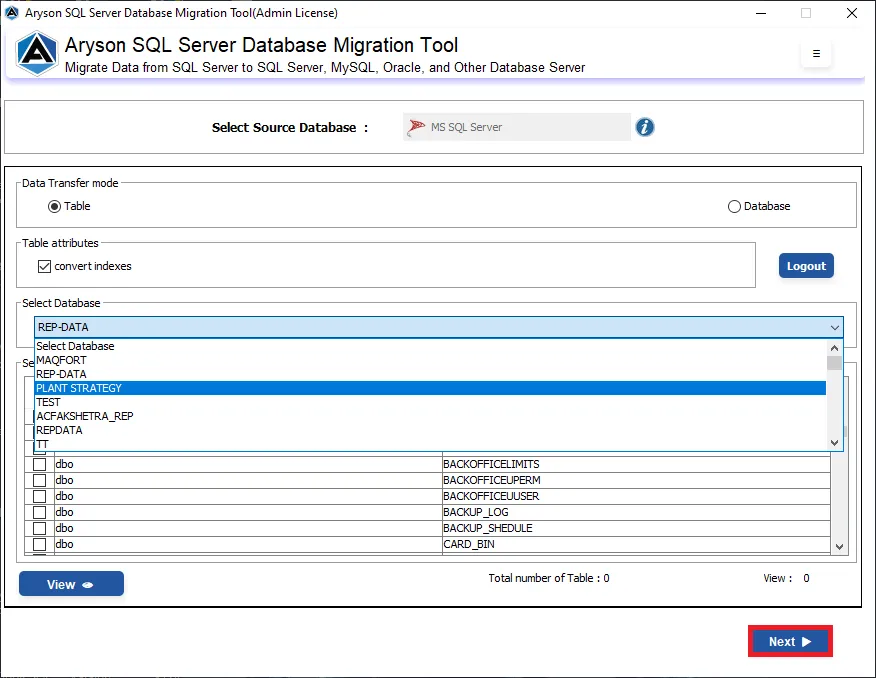876x678 pixels.
Task: Choose MAQFORT from the database list
Action: (430, 360)
